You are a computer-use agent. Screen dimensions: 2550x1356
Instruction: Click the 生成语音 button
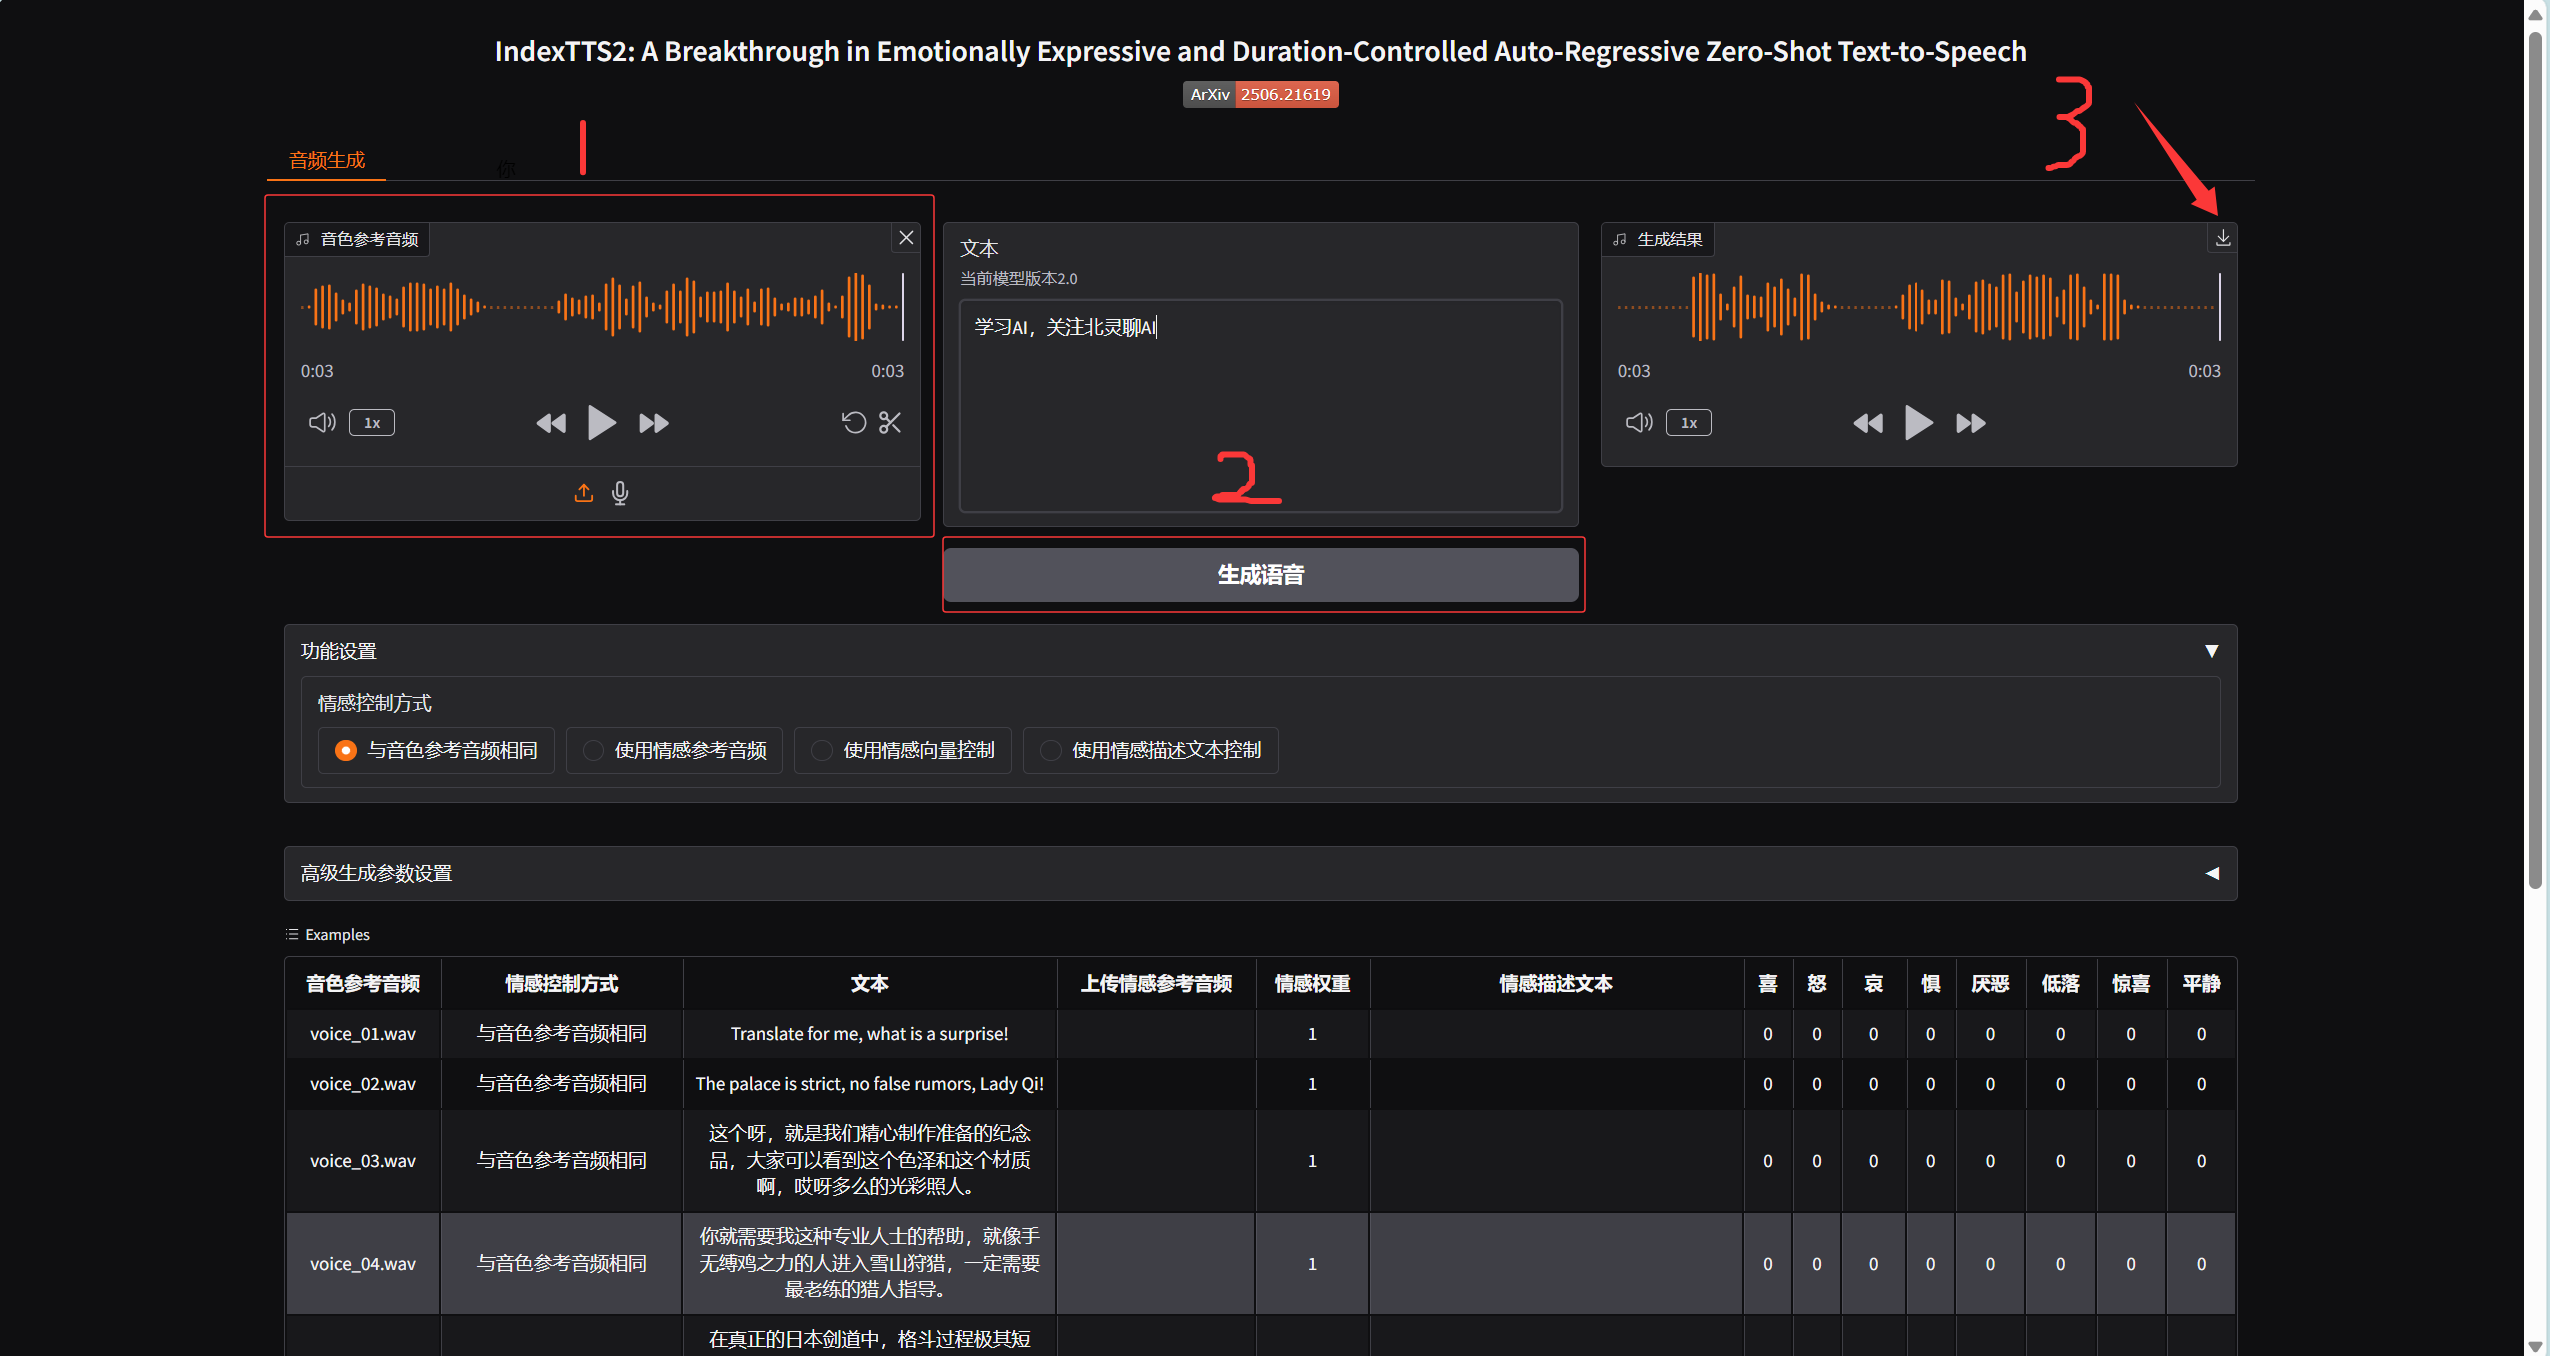tap(1260, 575)
